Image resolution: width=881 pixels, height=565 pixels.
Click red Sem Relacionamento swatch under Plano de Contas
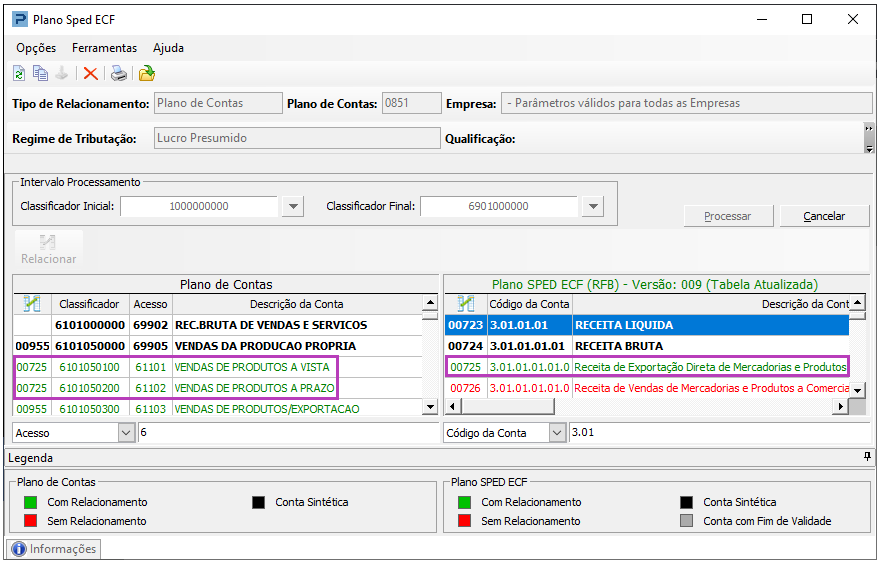pyautogui.click(x=30, y=521)
